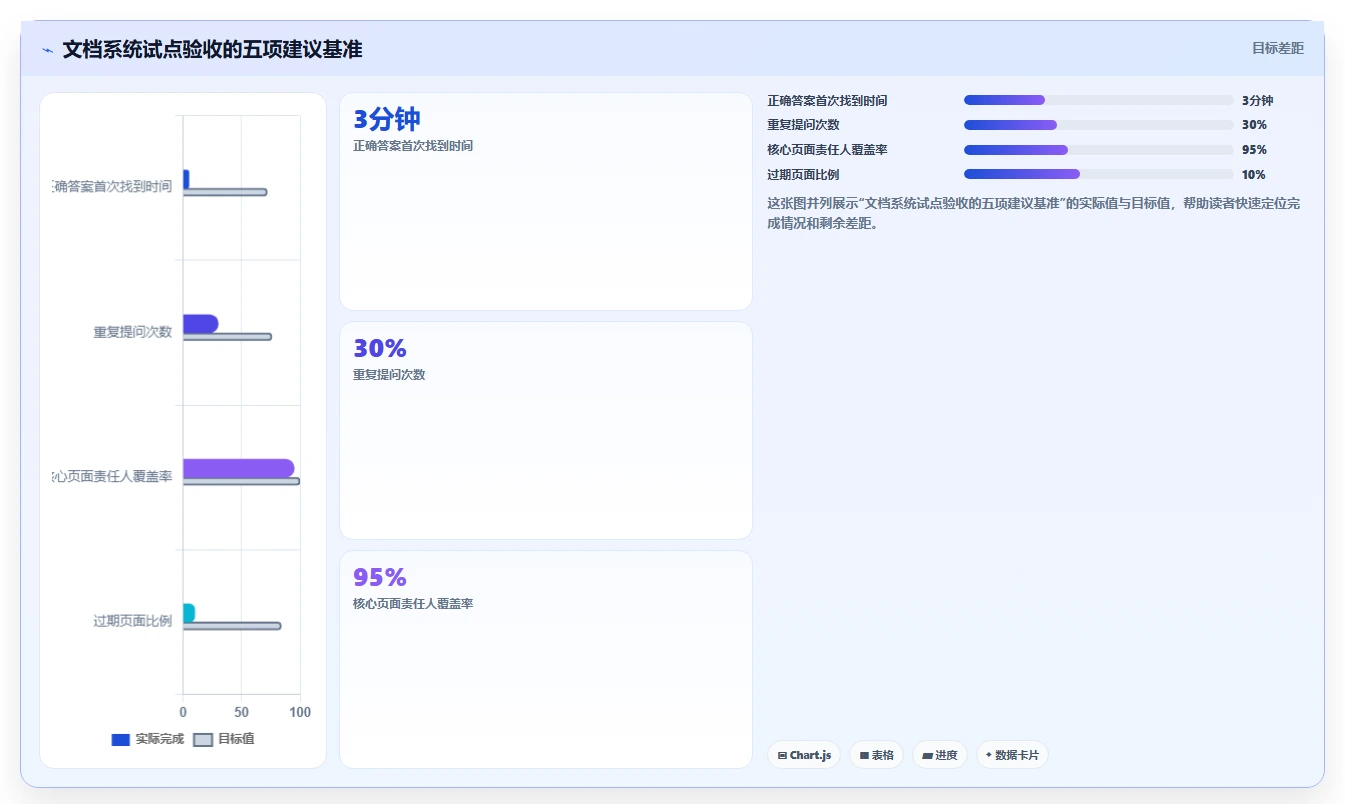Open the 30% data card
The width and height of the screenshot is (1345, 804).
click(546, 430)
